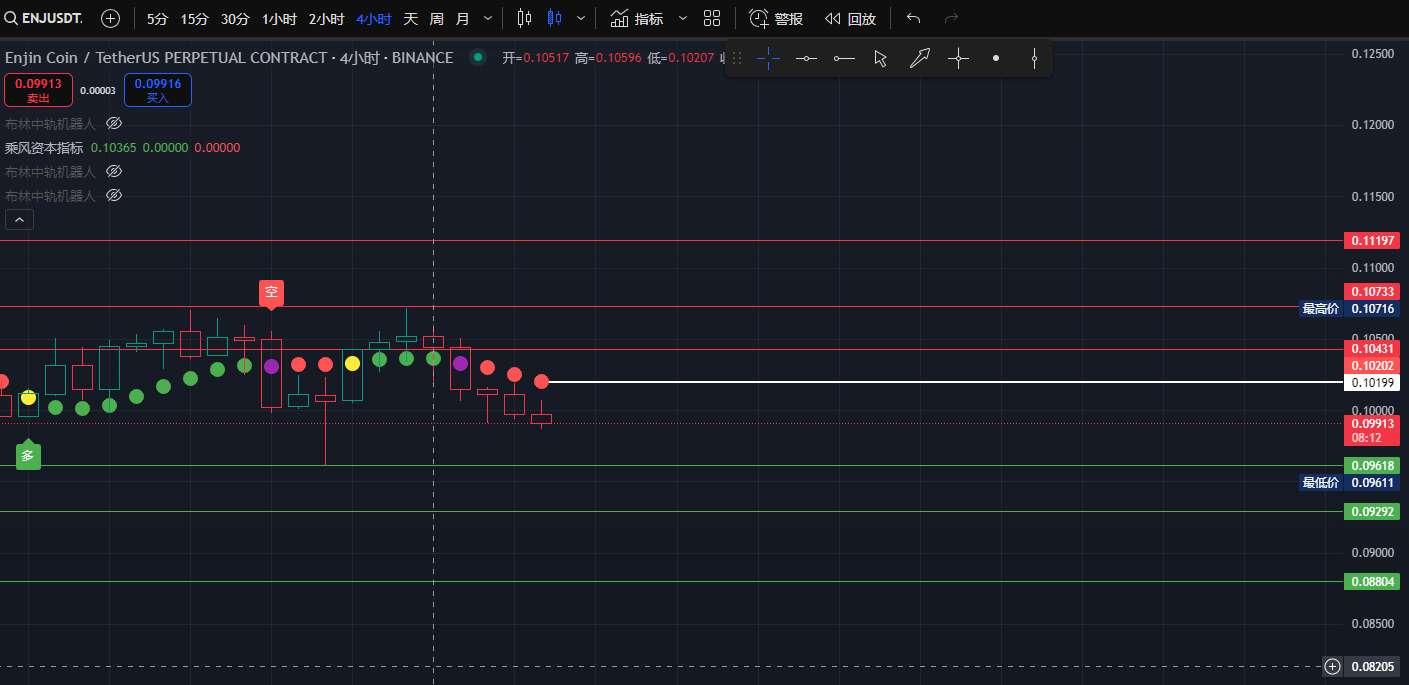Image resolution: width=1409 pixels, height=685 pixels.
Task: Show the 布林中轨机器人 indicator directly below 乘风资本指标
Action: pos(113,171)
